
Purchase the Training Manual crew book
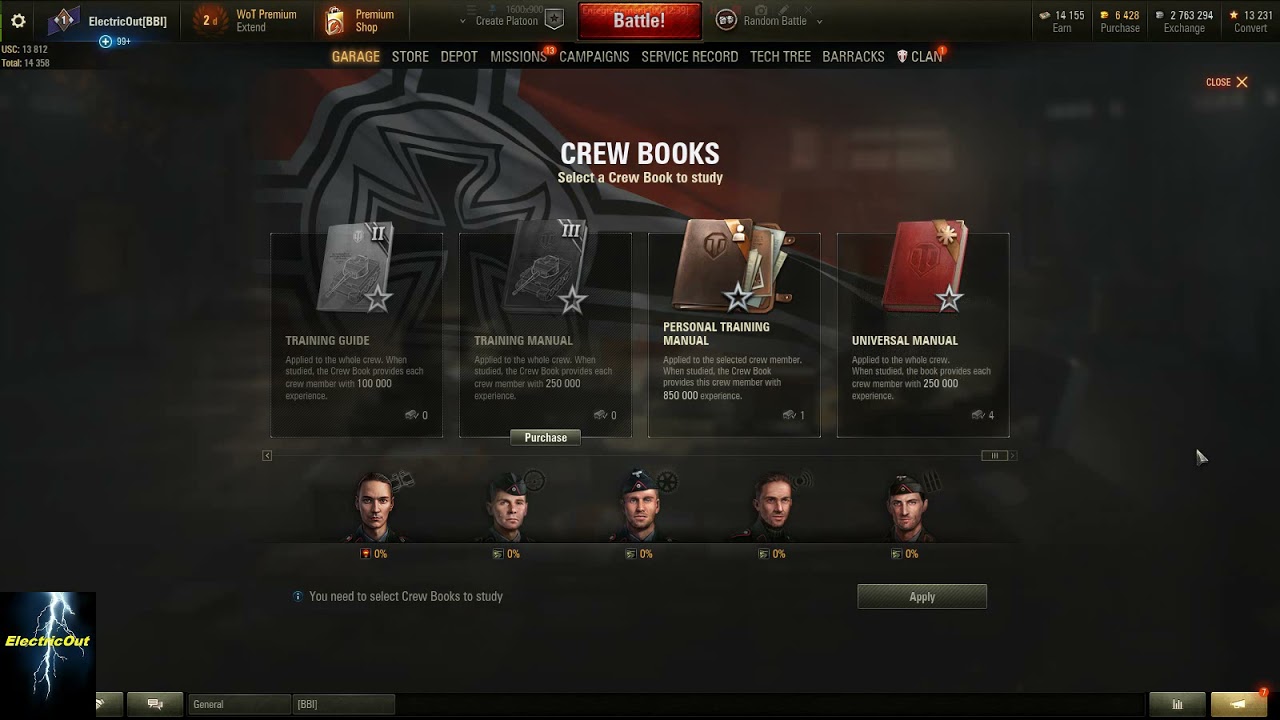coord(546,438)
